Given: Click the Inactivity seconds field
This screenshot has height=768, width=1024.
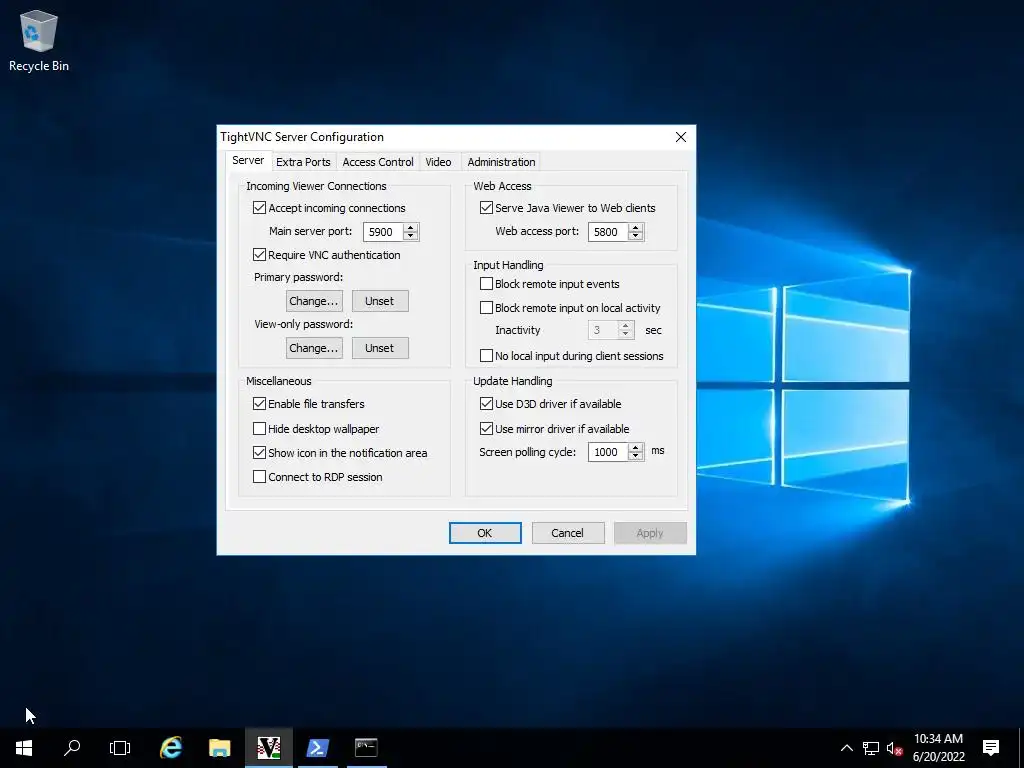Looking at the screenshot, I should coord(603,330).
